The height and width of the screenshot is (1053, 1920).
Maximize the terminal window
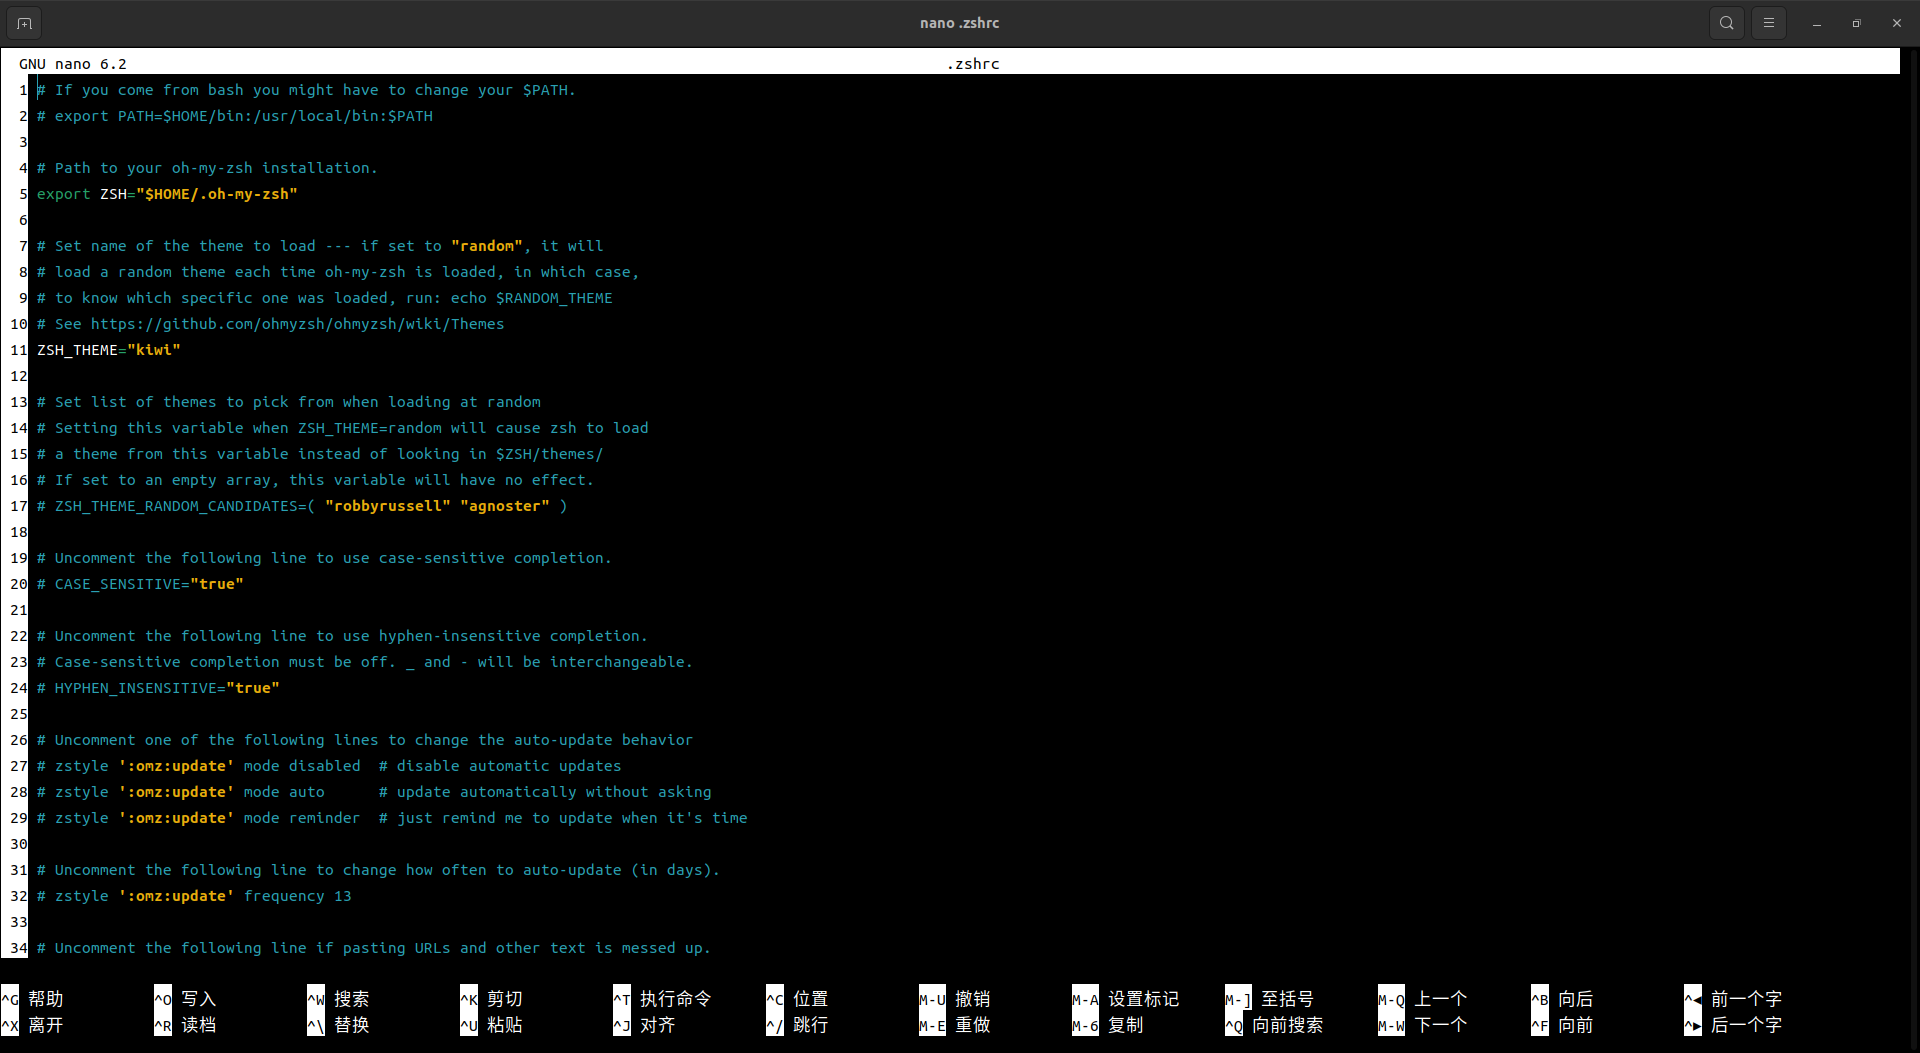coord(1857,23)
